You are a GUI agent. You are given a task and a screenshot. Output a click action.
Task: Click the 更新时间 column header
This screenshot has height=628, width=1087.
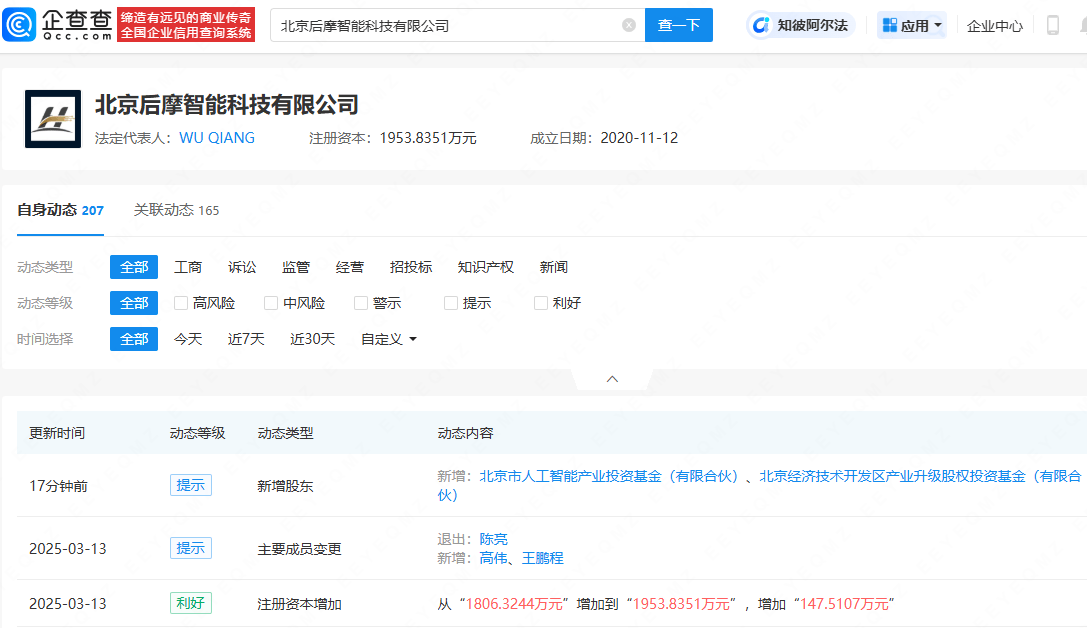[x=57, y=433]
